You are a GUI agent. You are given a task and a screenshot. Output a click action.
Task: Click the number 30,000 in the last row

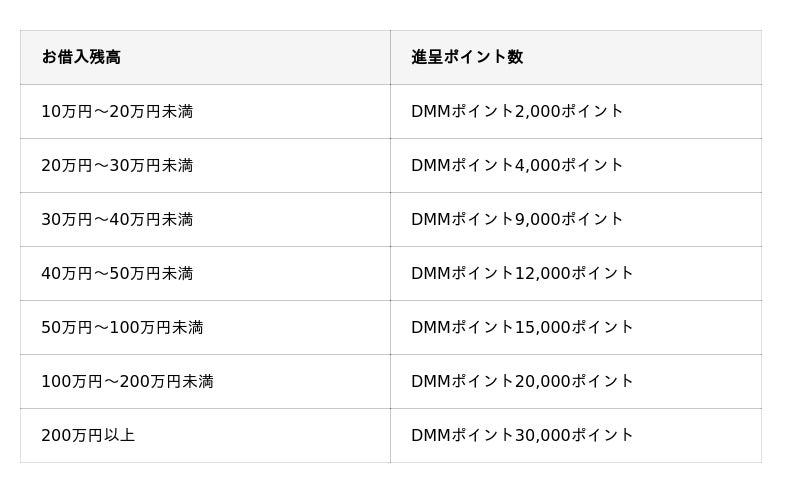pyautogui.click(x=542, y=435)
